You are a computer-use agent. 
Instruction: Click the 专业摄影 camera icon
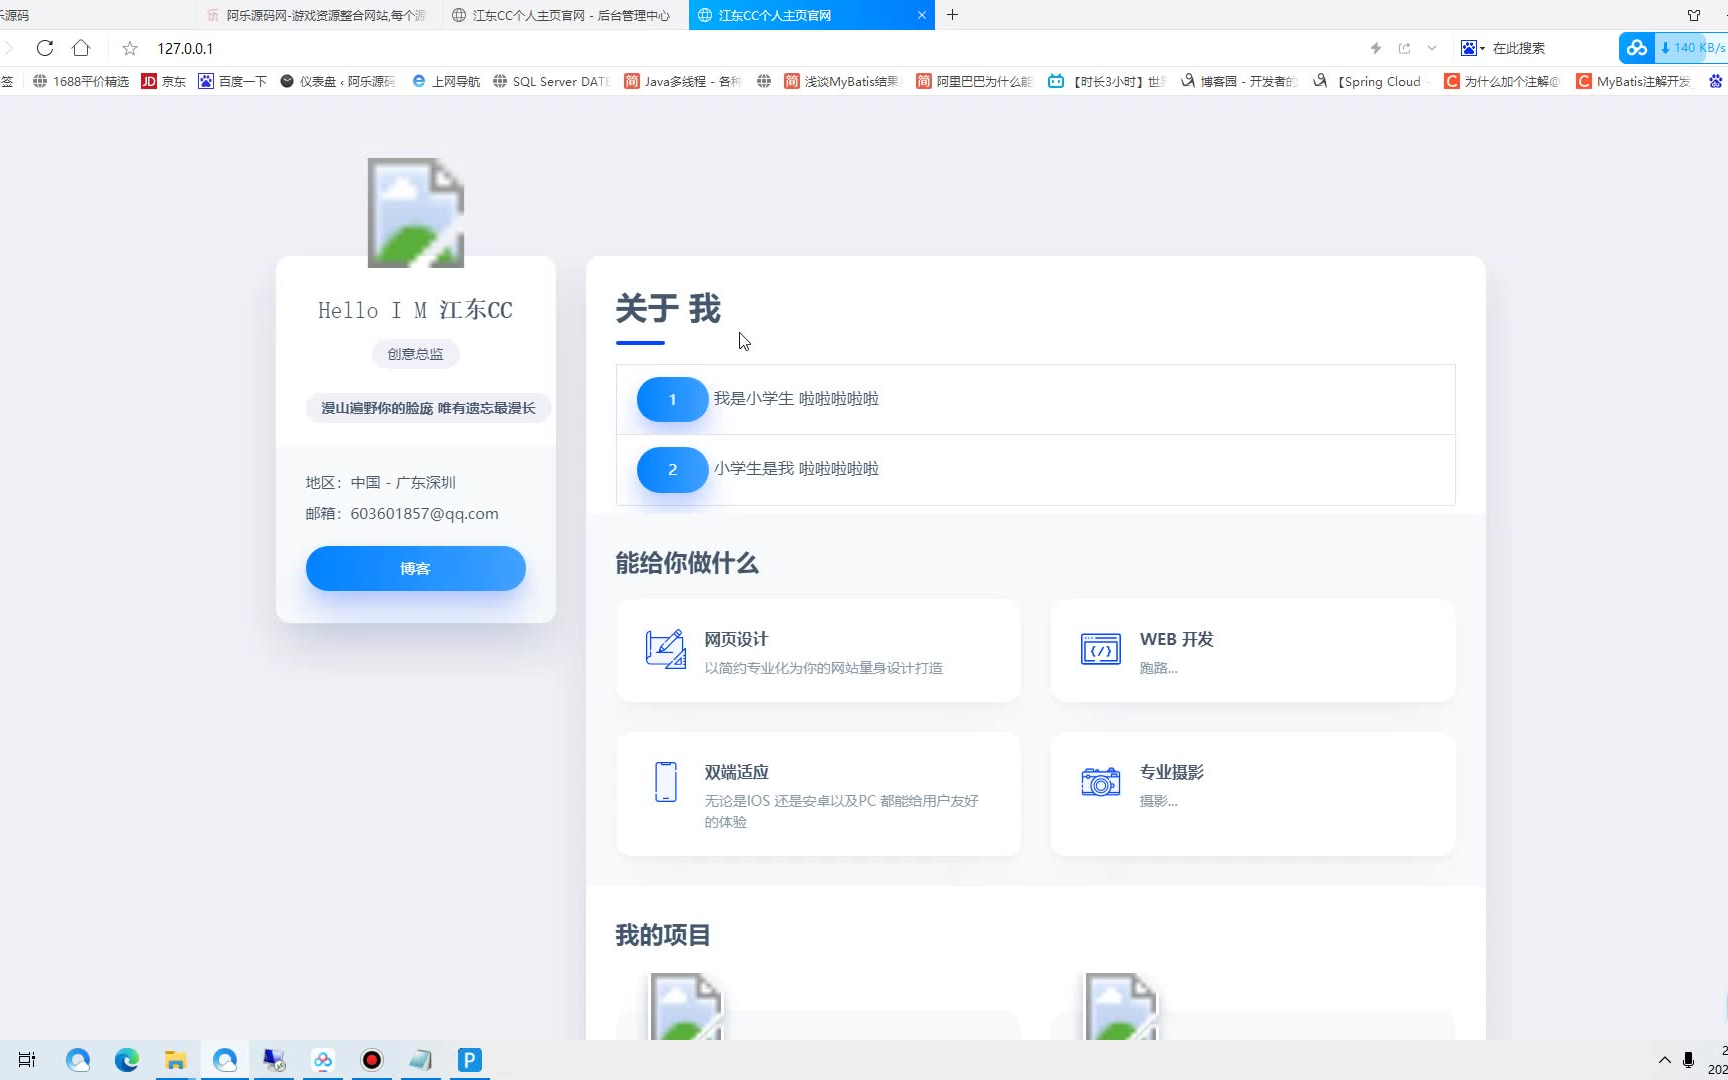point(1101,782)
